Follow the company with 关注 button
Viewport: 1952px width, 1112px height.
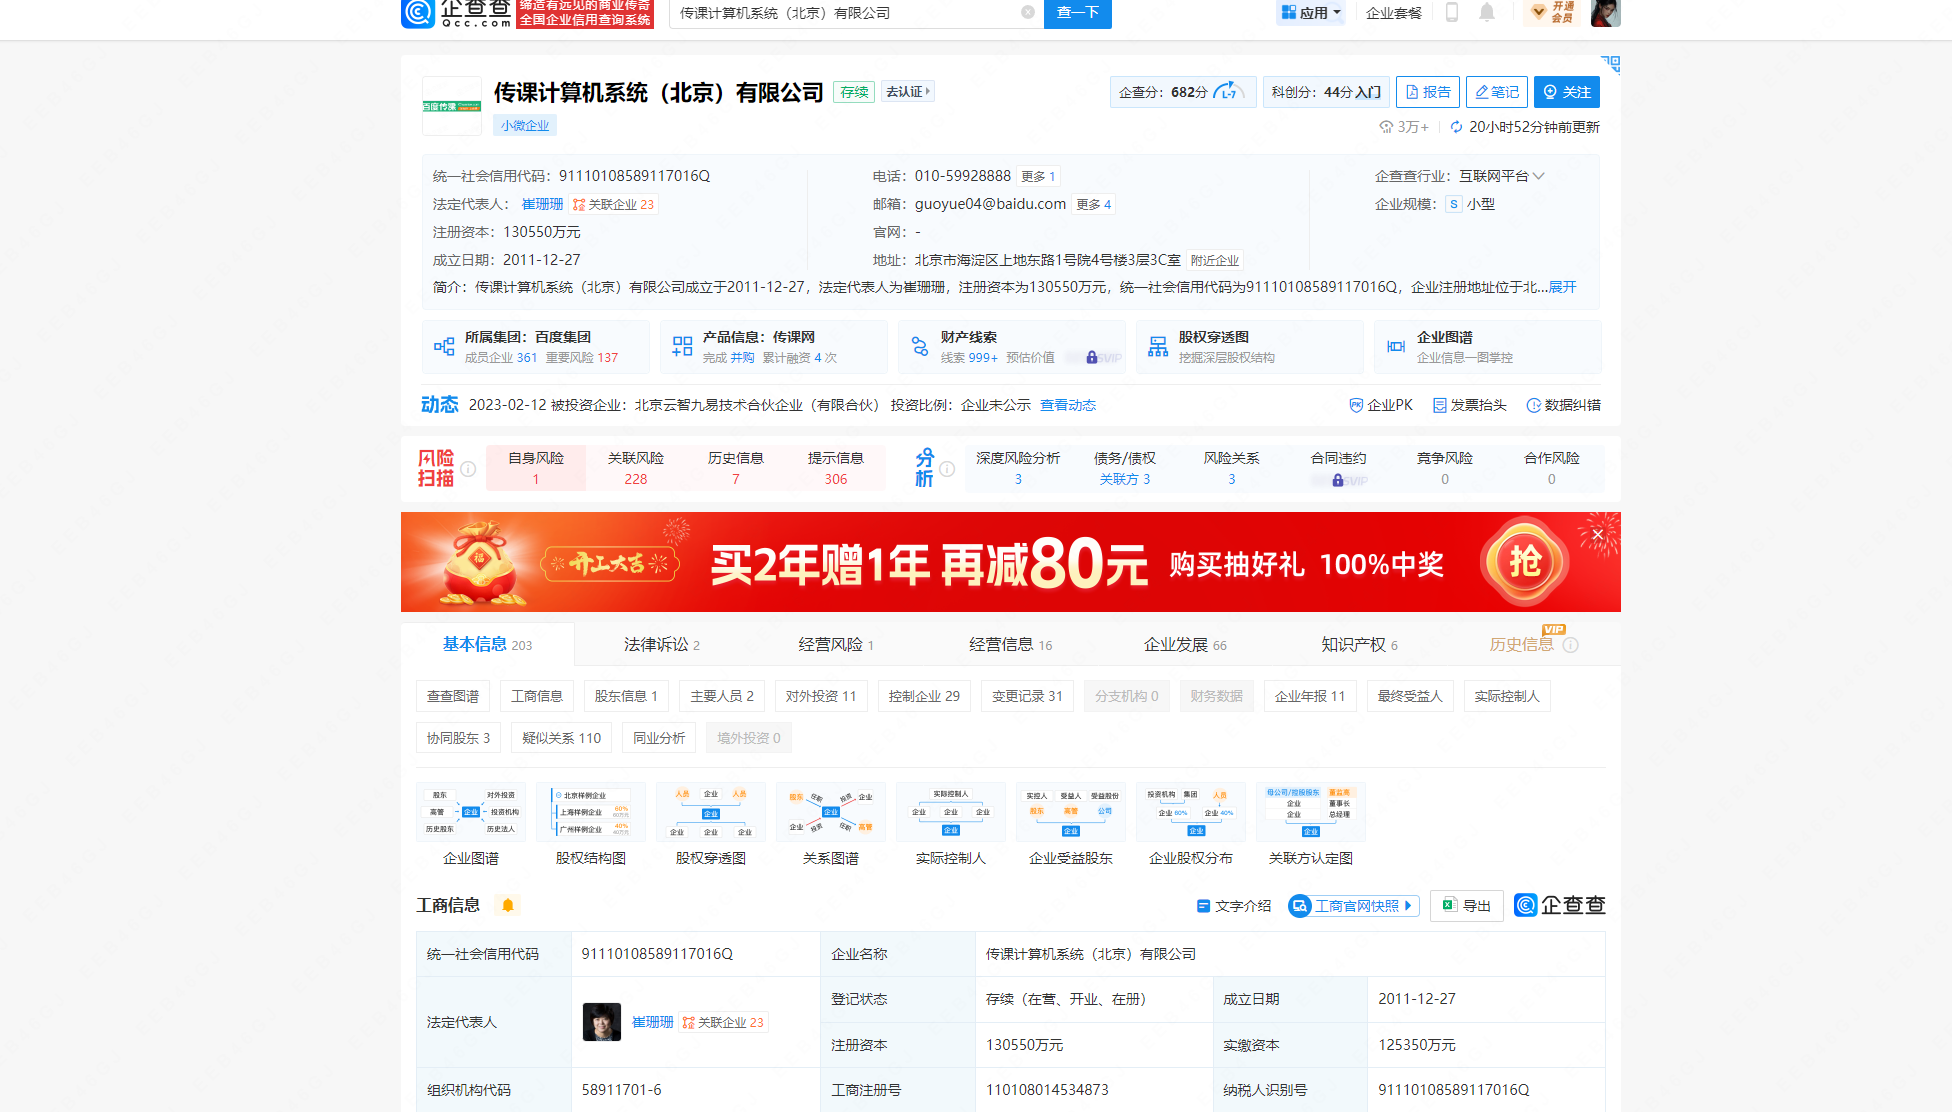click(x=1567, y=92)
